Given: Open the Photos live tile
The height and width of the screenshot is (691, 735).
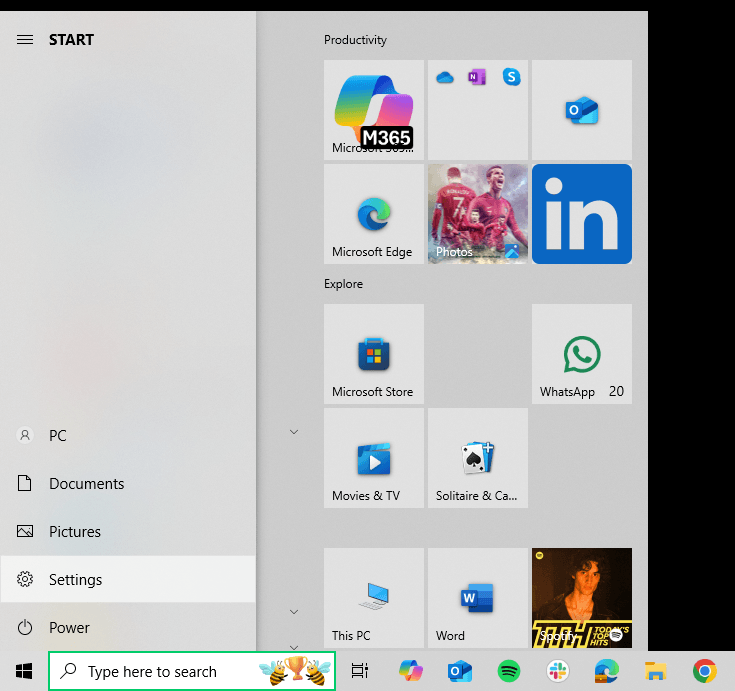Looking at the screenshot, I should pos(478,214).
